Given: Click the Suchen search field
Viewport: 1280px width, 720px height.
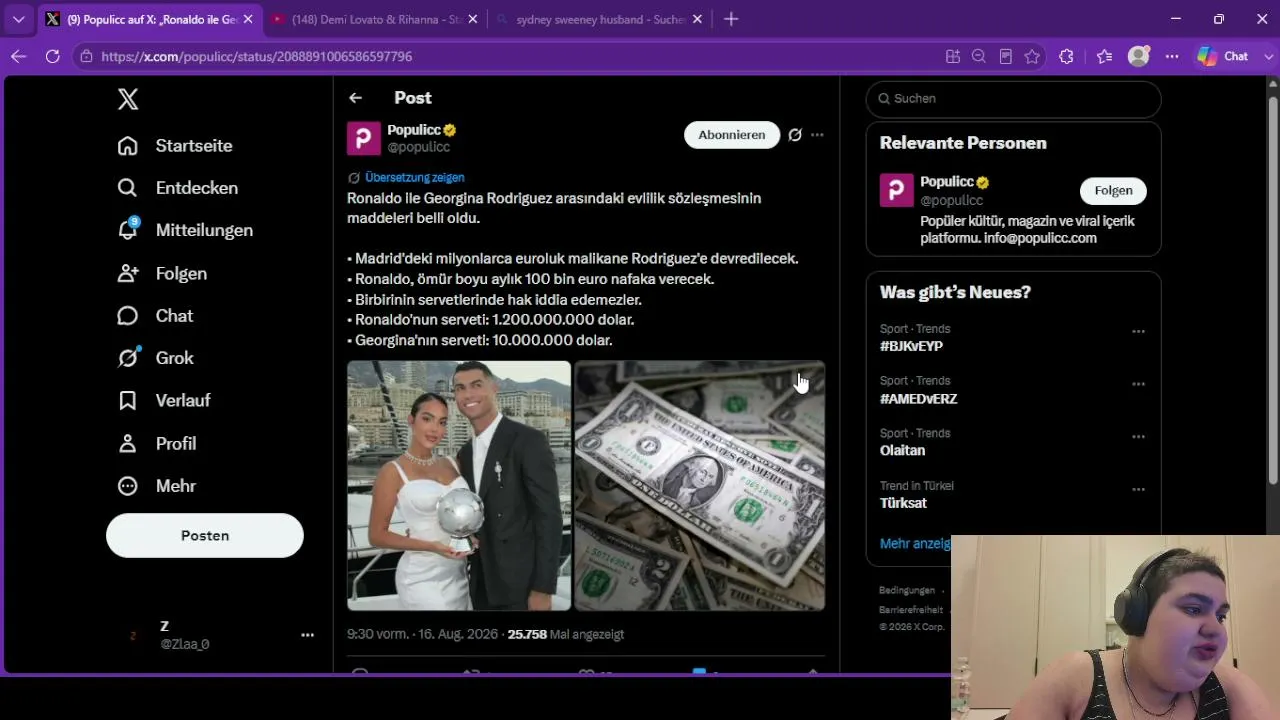Looking at the screenshot, I should [x=1013, y=98].
